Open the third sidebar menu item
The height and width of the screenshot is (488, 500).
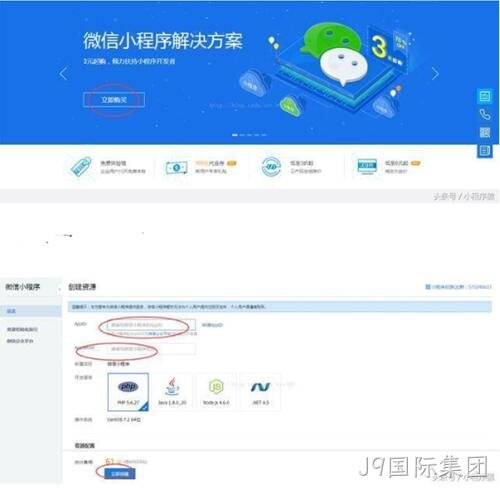click(20, 341)
